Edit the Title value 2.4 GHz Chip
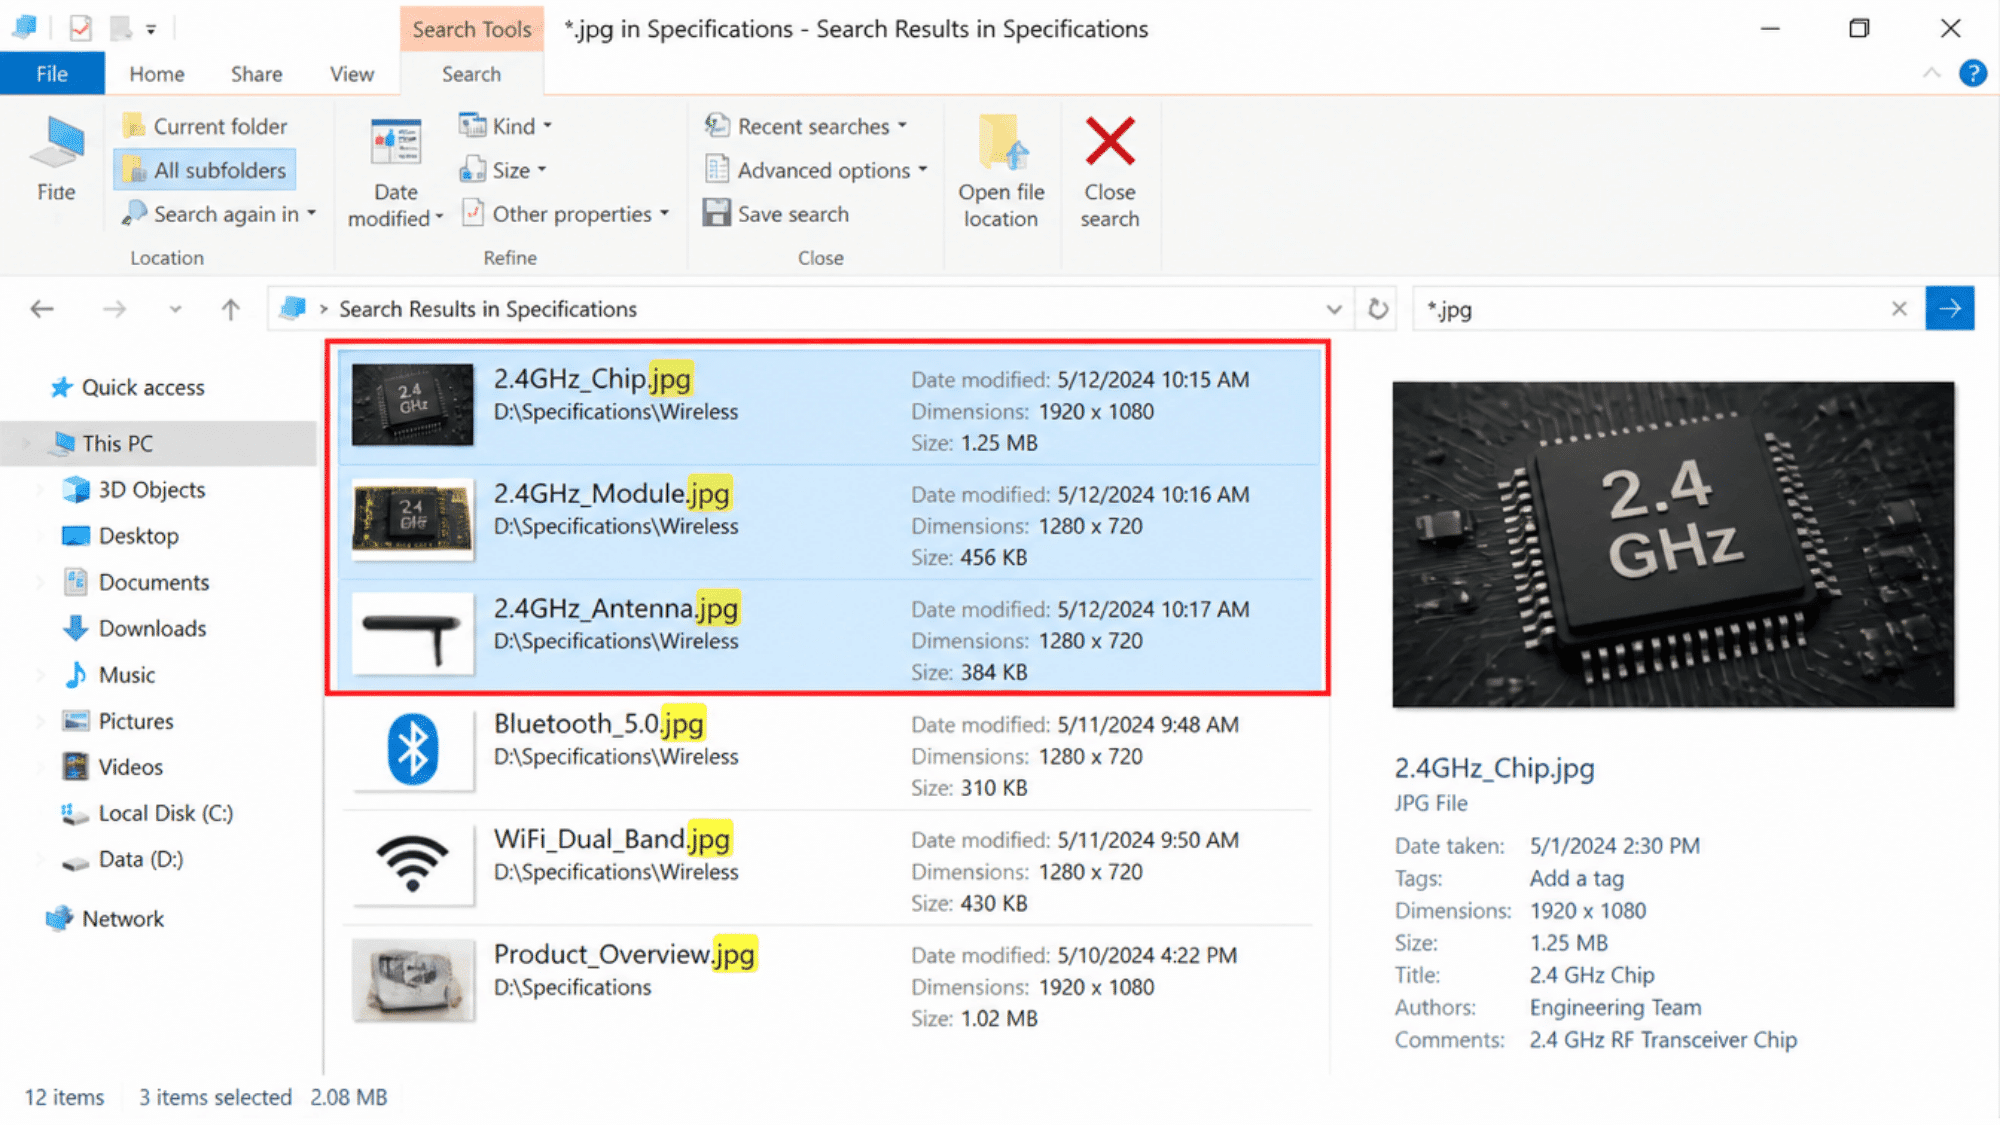Image resolution: width=2000 pixels, height=1125 pixels. click(1592, 975)
